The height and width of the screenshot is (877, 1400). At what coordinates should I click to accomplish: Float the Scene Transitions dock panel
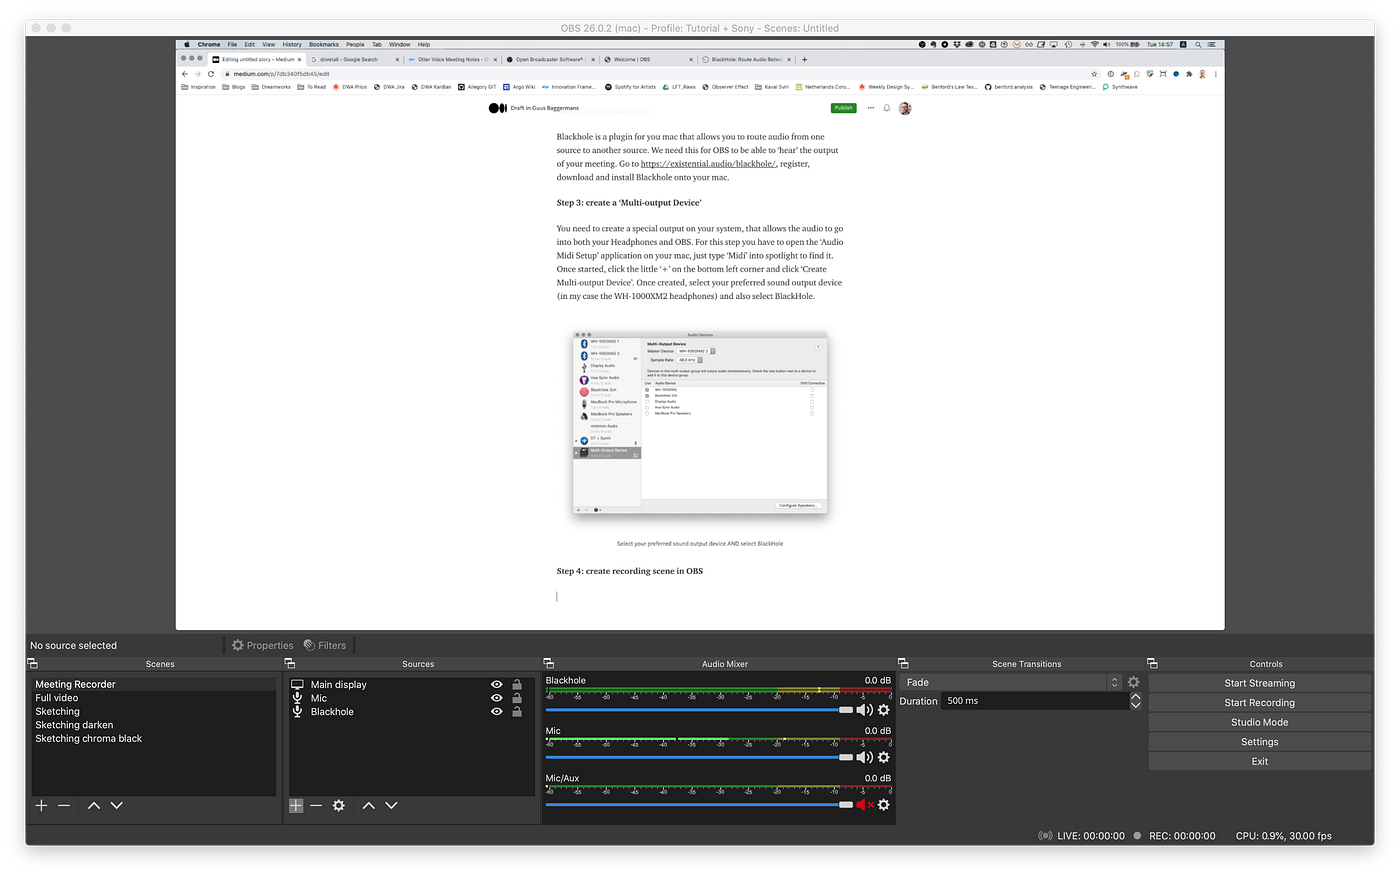coord(903,664)
